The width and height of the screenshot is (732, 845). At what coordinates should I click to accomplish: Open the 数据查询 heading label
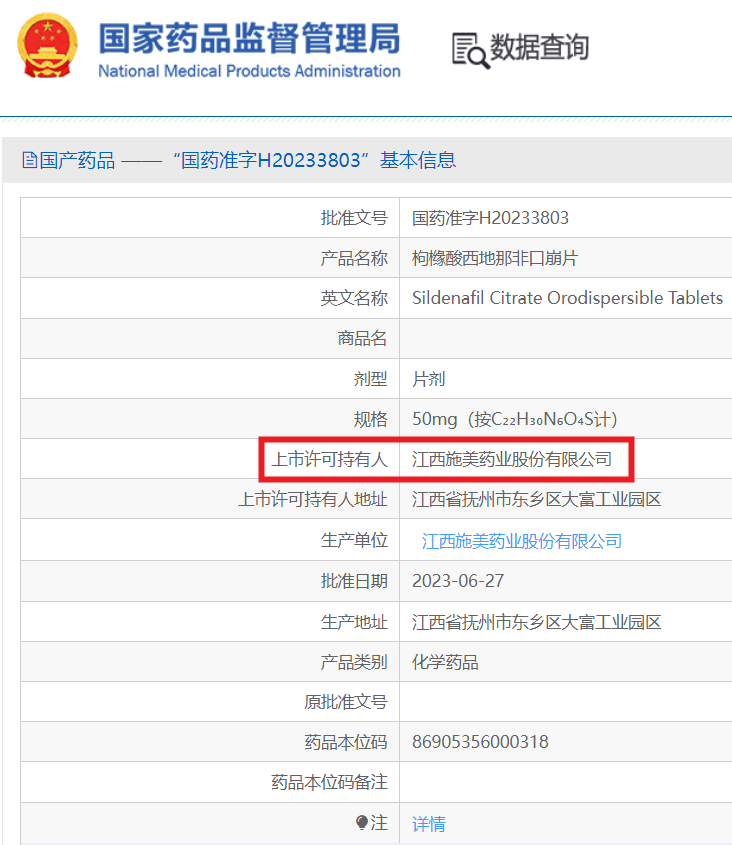pyautogui.click(x=540, y=47)
